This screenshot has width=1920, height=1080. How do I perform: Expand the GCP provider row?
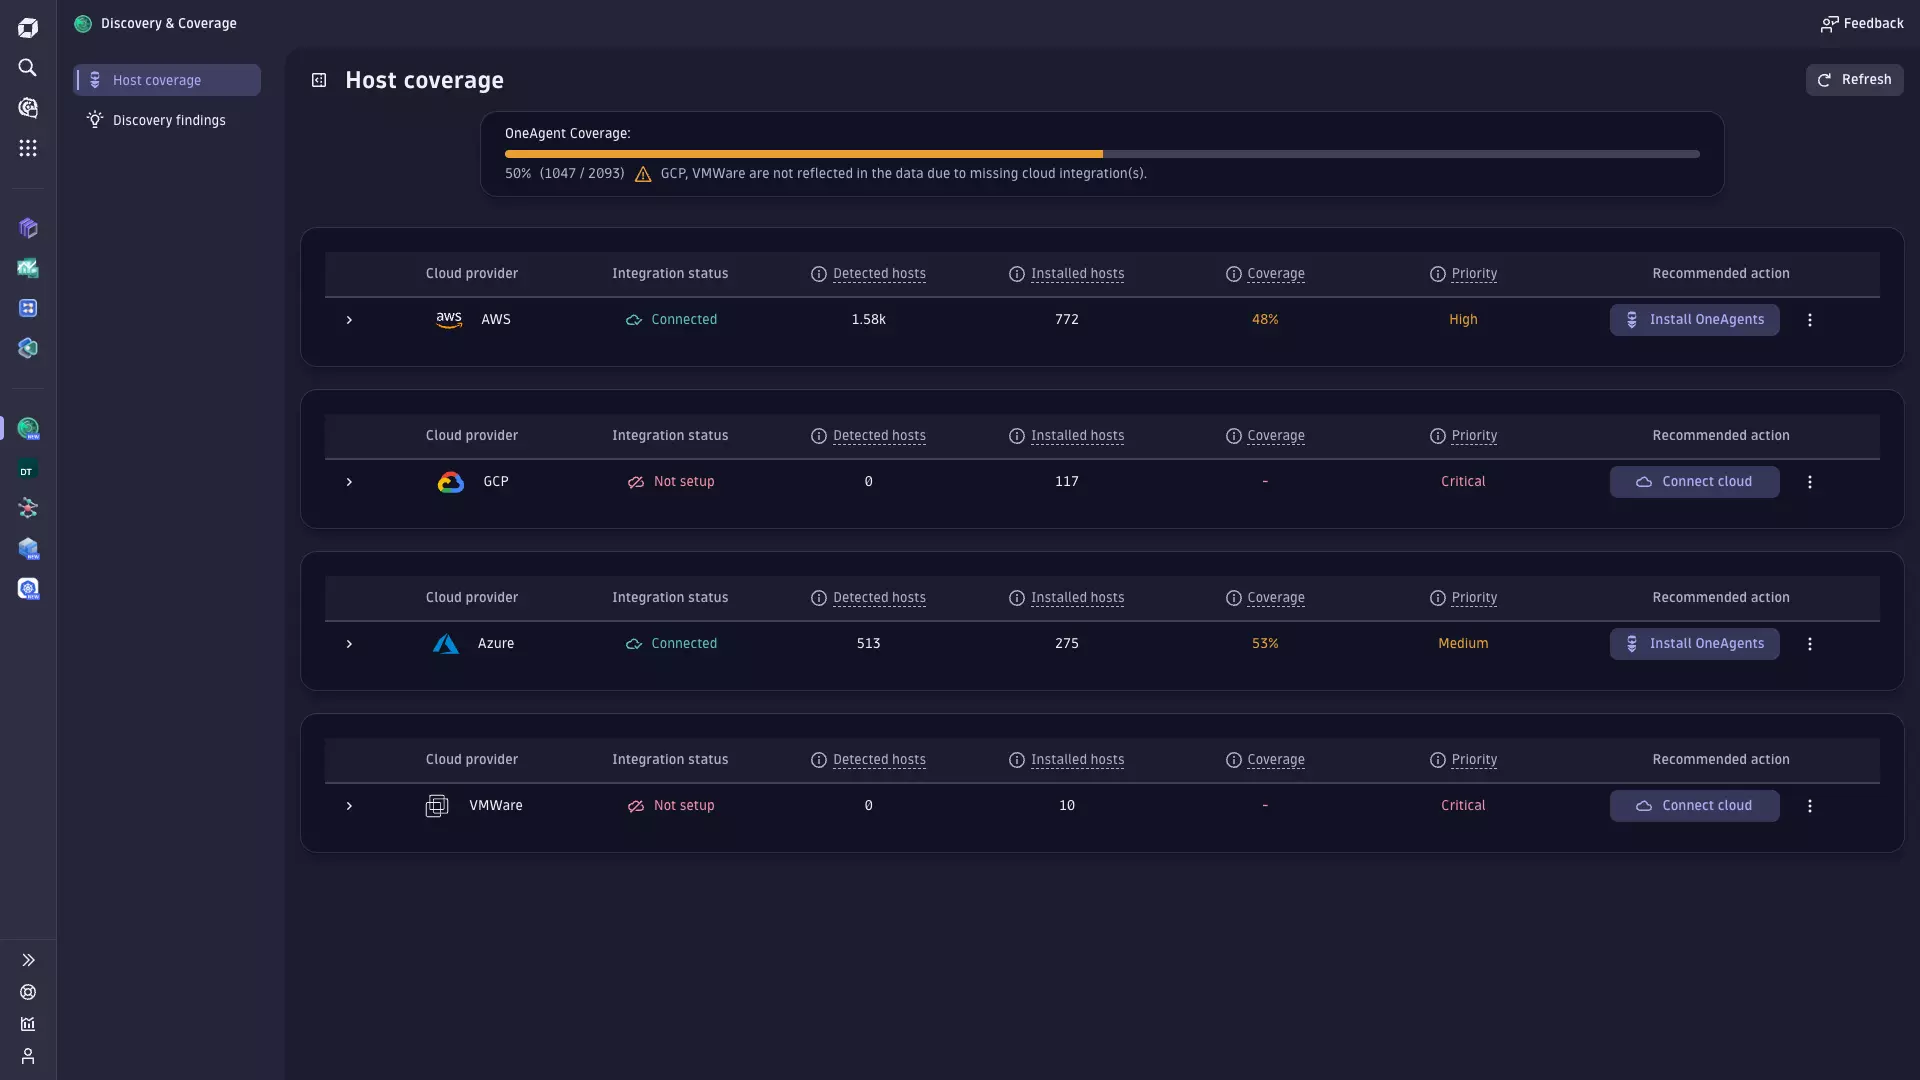349,482
